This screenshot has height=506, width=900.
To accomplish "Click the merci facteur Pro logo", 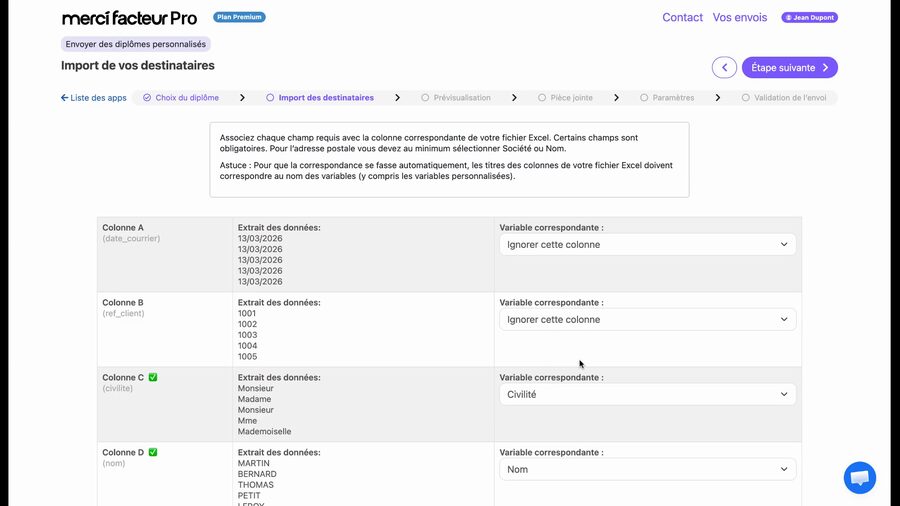I will click(129, 18).
